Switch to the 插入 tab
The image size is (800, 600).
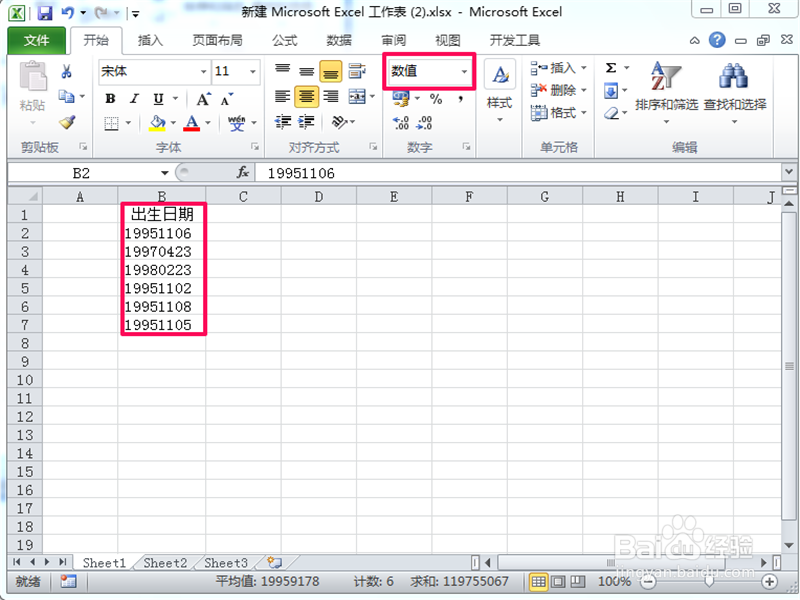tap(150, 40)
